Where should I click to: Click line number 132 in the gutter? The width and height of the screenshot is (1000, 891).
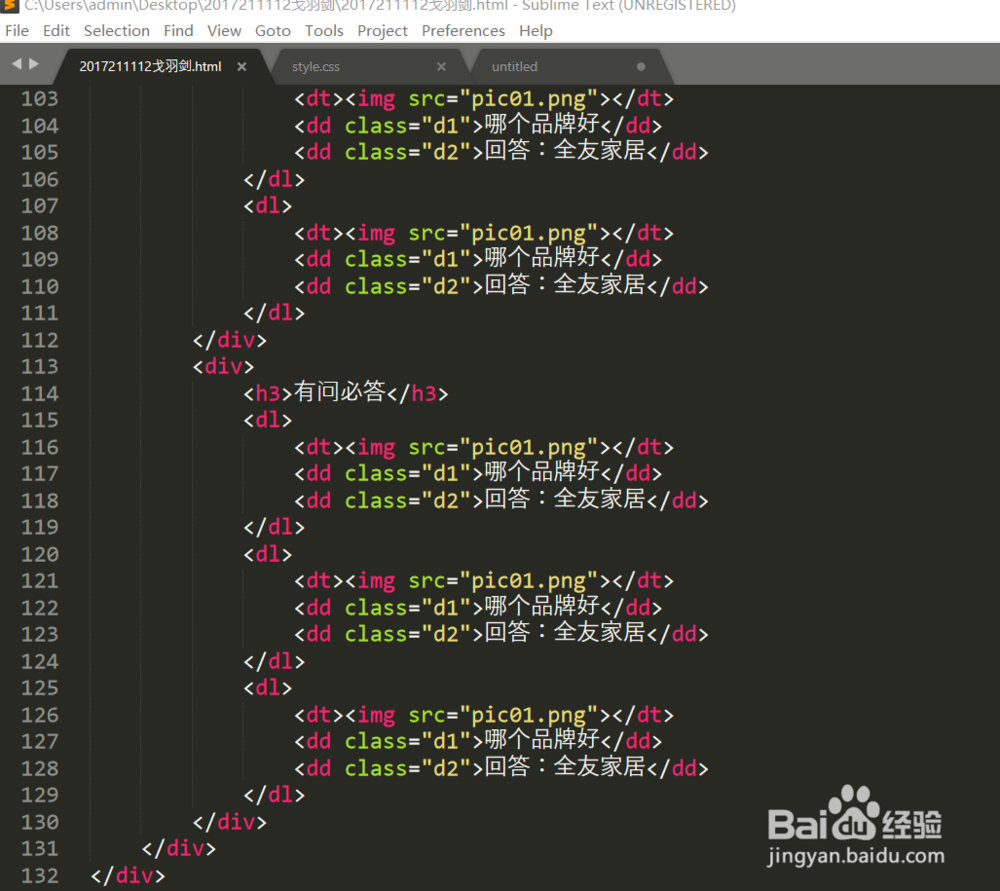40,876
